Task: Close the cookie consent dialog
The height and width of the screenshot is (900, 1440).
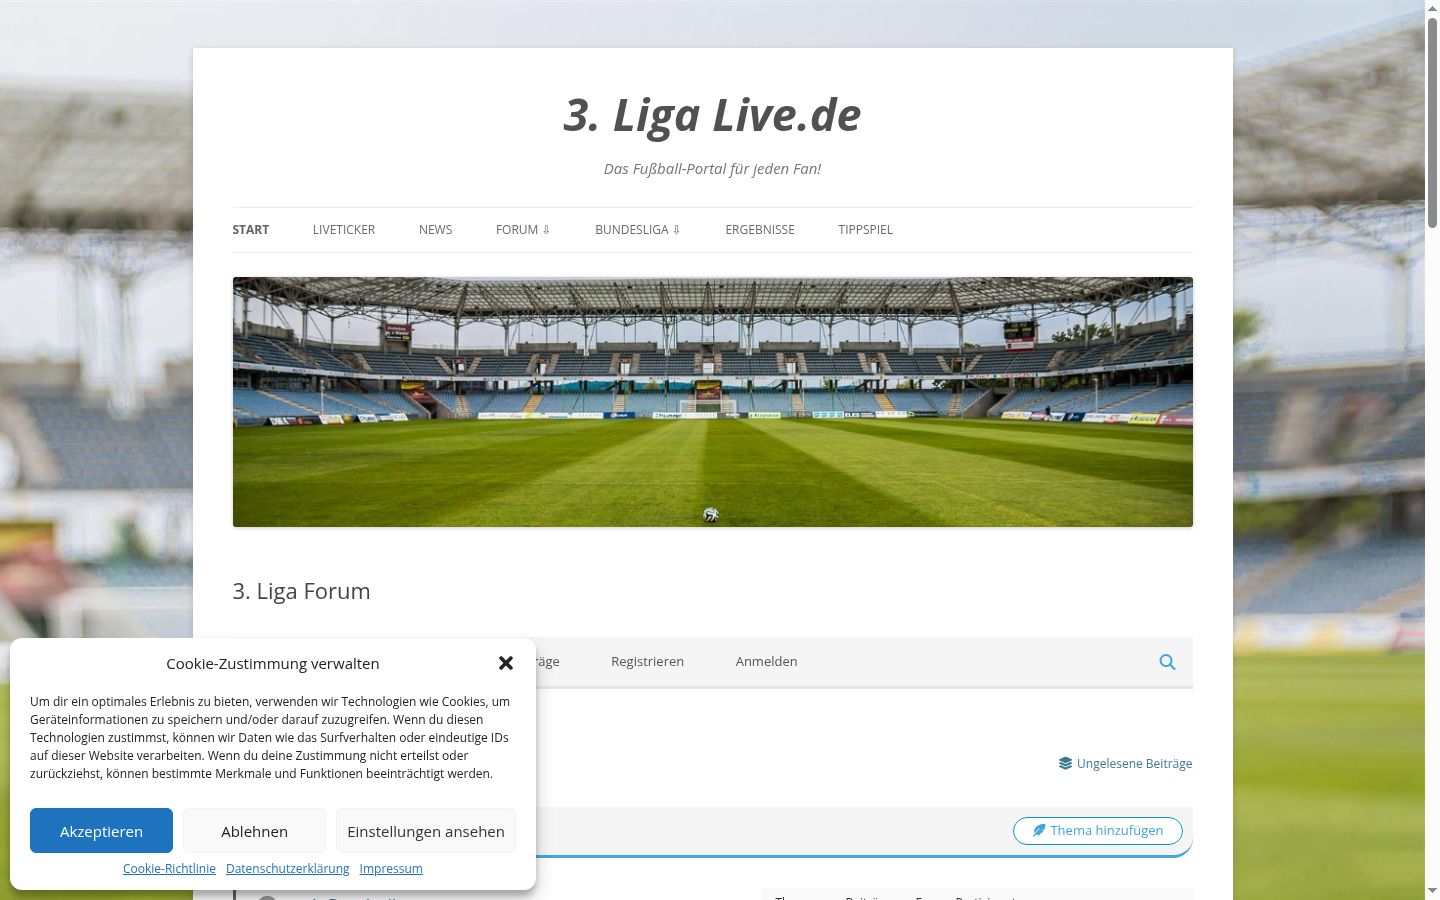Action: (506, 663)
